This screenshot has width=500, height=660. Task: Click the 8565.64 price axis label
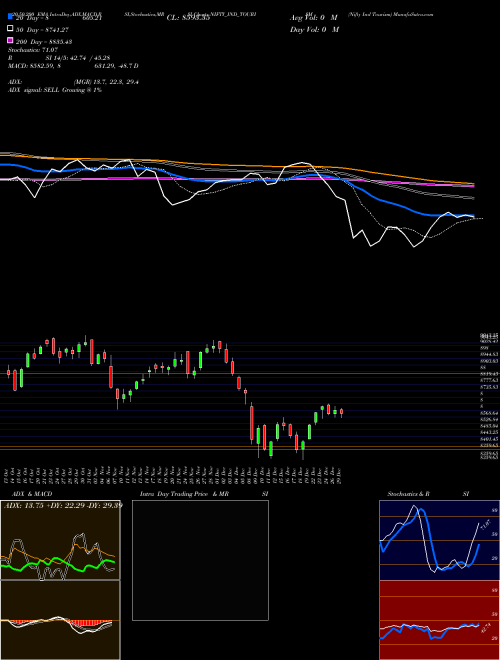pyautogui.click(x=489, y=413)
